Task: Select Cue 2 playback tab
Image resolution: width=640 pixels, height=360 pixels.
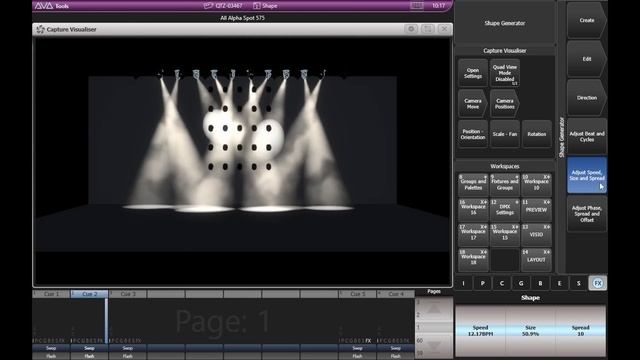Action: pos(89,294)
